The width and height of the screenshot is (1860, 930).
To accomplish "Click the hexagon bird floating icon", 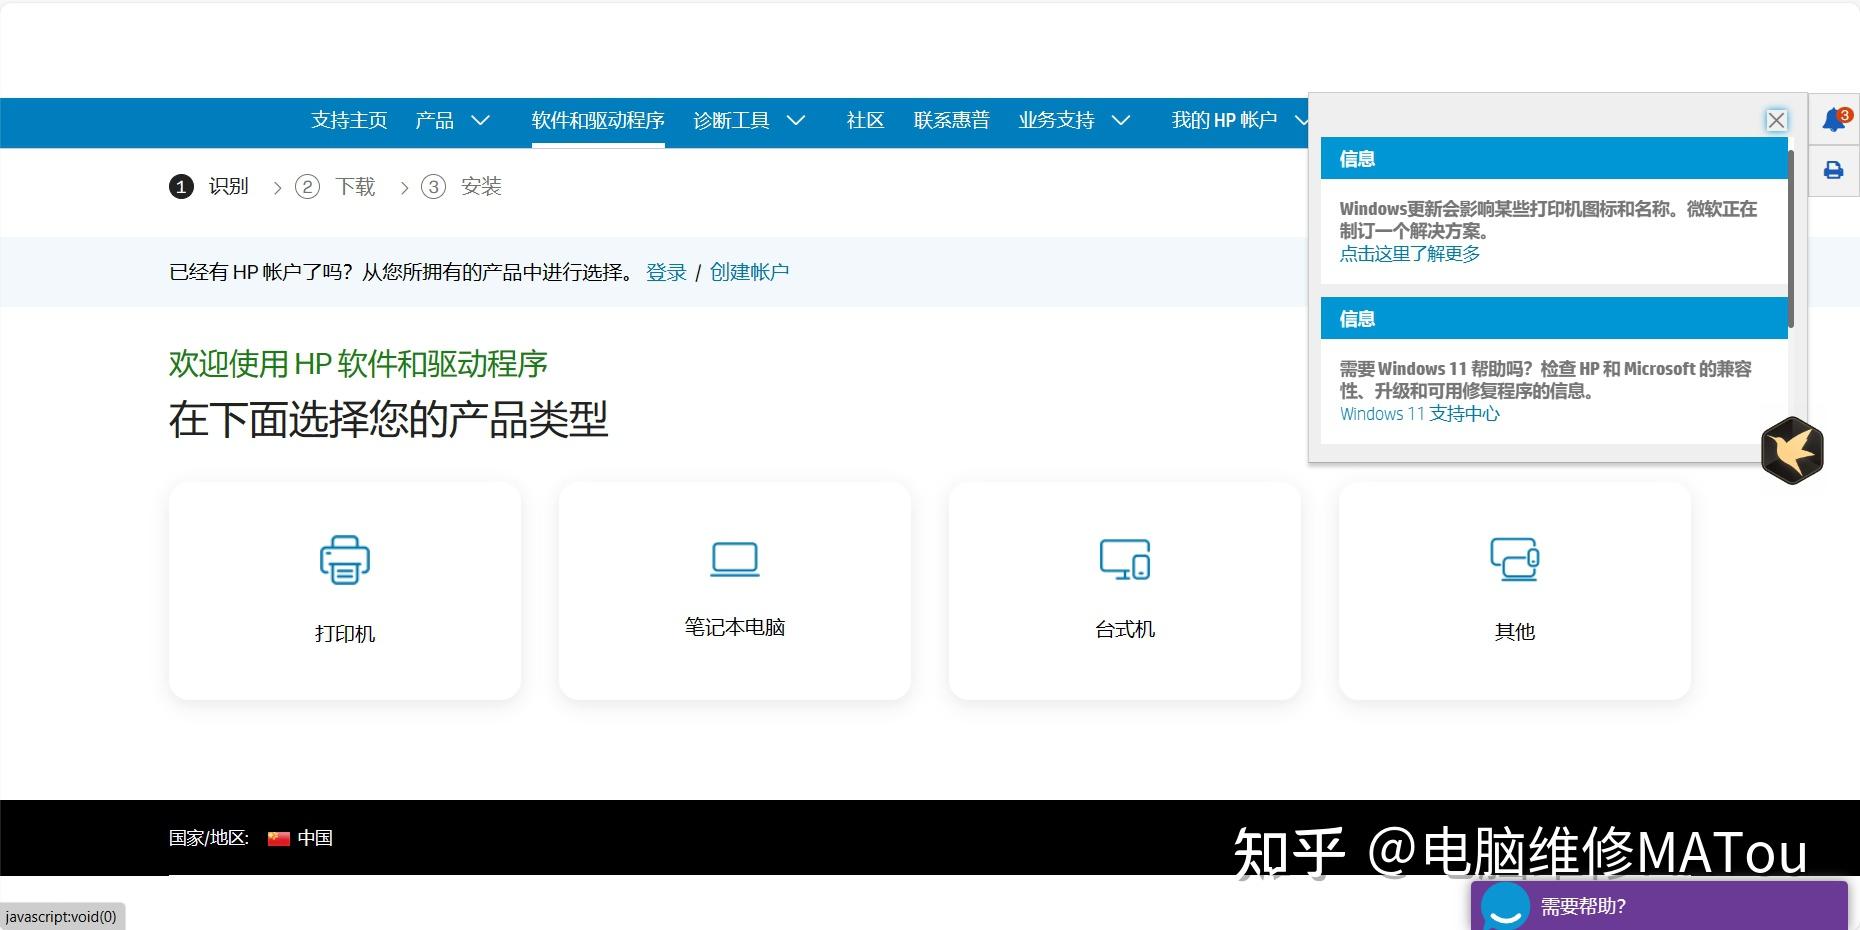I will click(x=1792, y=451).
